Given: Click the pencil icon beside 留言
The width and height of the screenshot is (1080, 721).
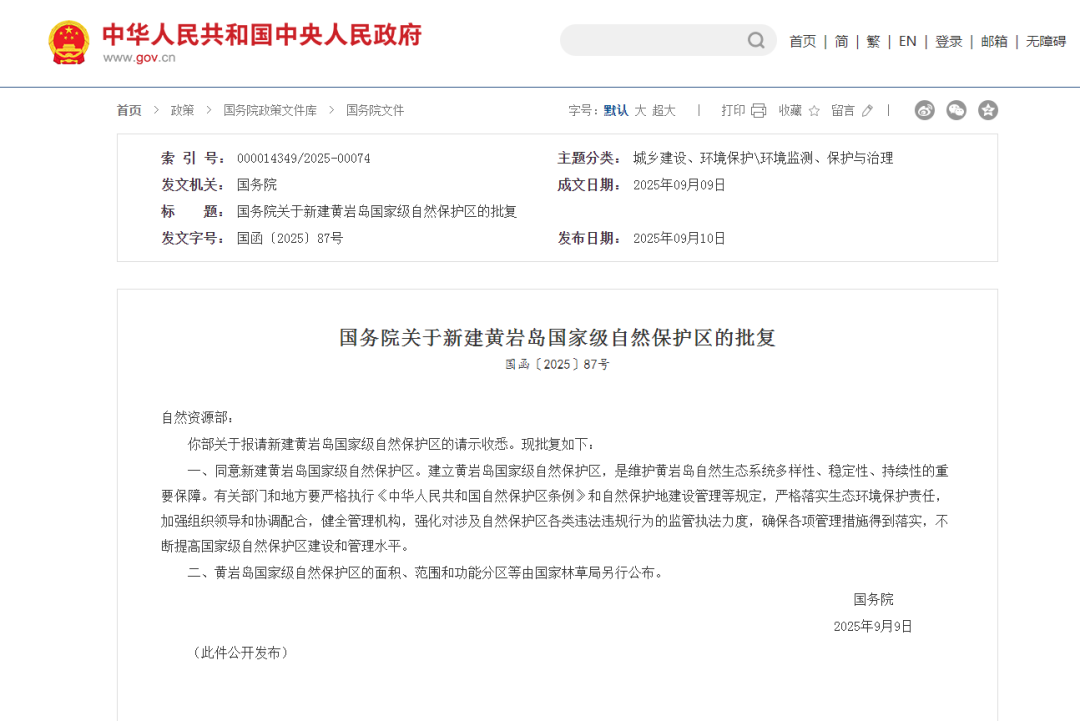Looking at the screenshot, I should (x=867, y=111).
